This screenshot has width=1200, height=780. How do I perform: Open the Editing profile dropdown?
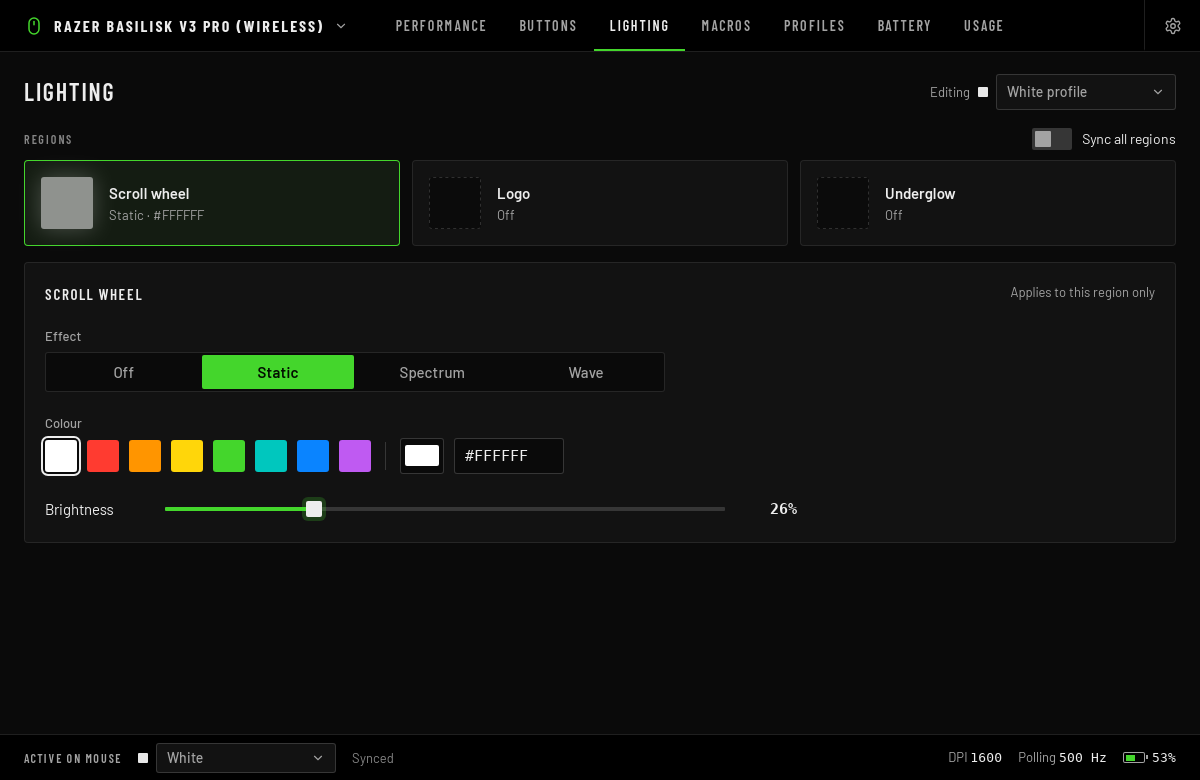[x=1085, y=92]
